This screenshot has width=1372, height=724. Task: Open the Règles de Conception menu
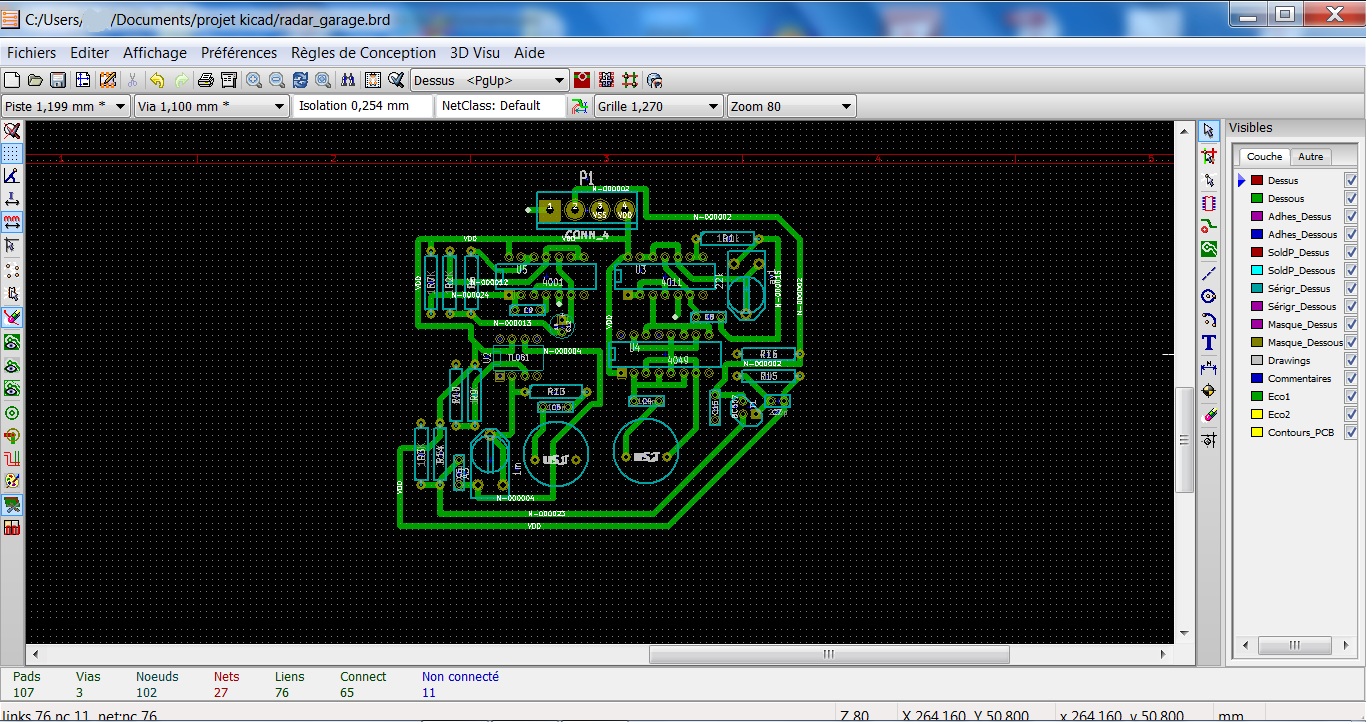pyautogui.click(x=363, y=53)
